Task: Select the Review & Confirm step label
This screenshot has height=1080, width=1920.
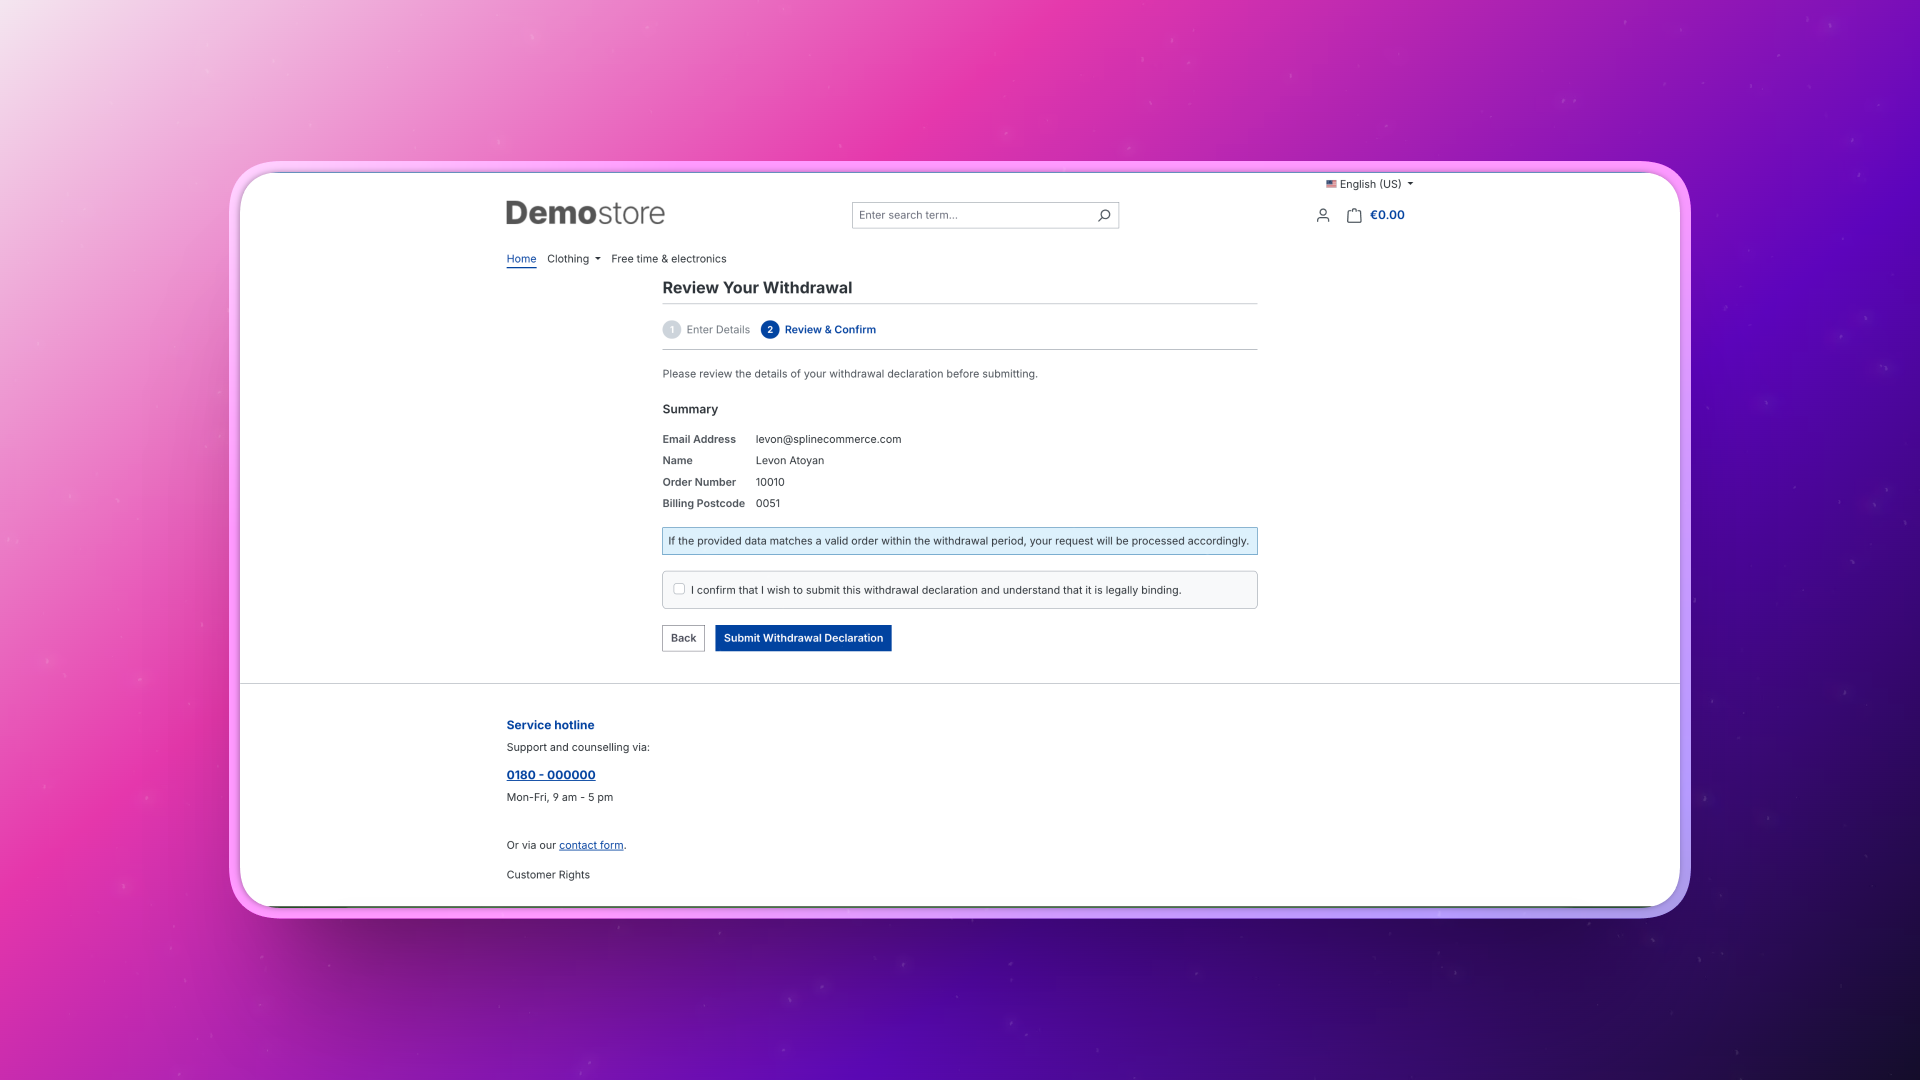Action: coord(830,330)
